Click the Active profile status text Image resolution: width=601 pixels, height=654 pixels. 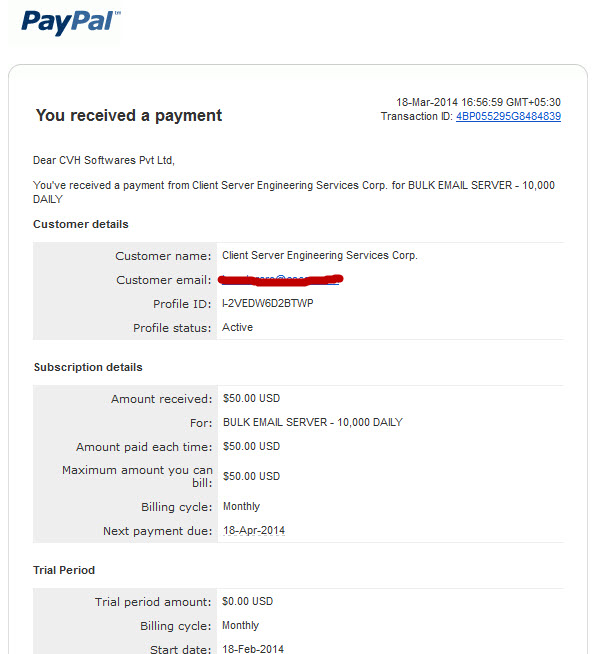(x=237, y=327)
